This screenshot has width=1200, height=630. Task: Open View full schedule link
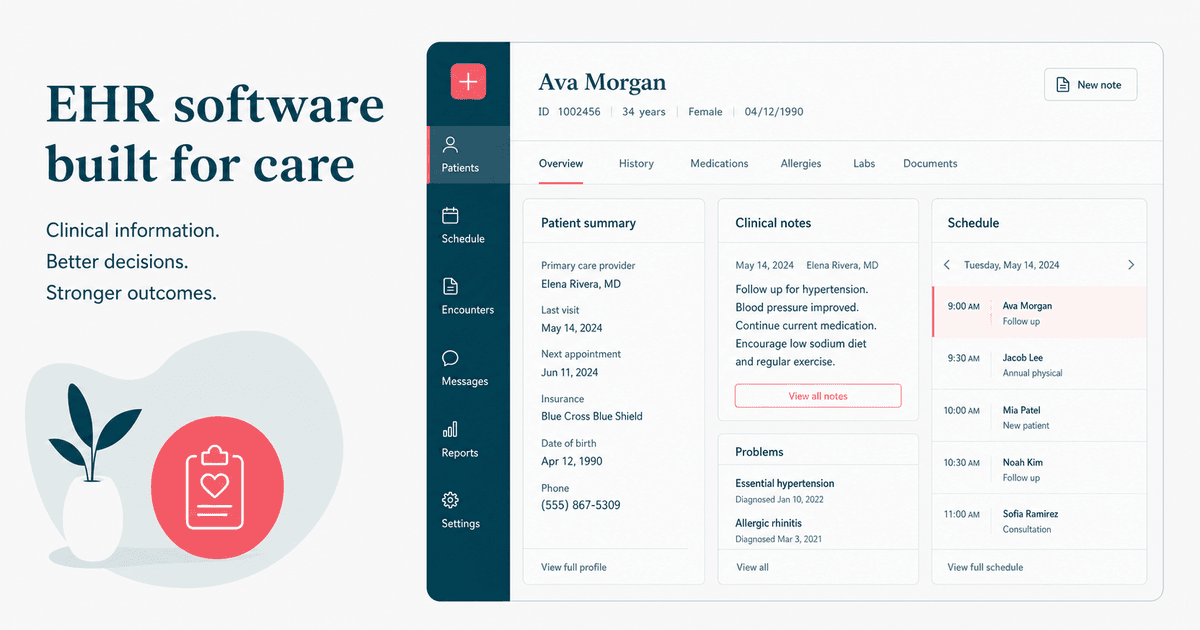pos(985,567)
